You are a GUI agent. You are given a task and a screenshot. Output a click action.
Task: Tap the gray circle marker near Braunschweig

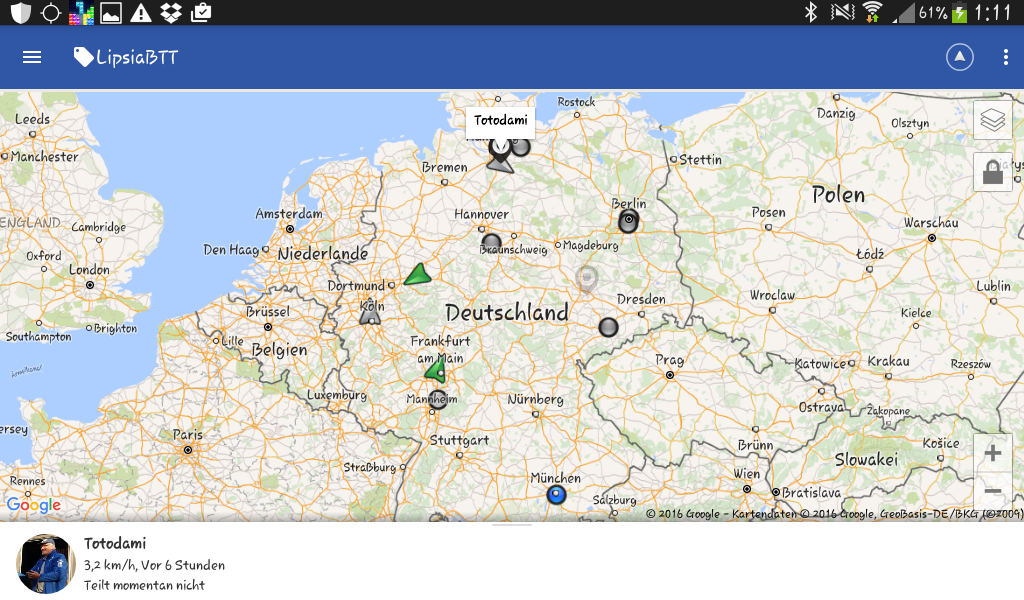pyautogui.click(x=491, y=242)
